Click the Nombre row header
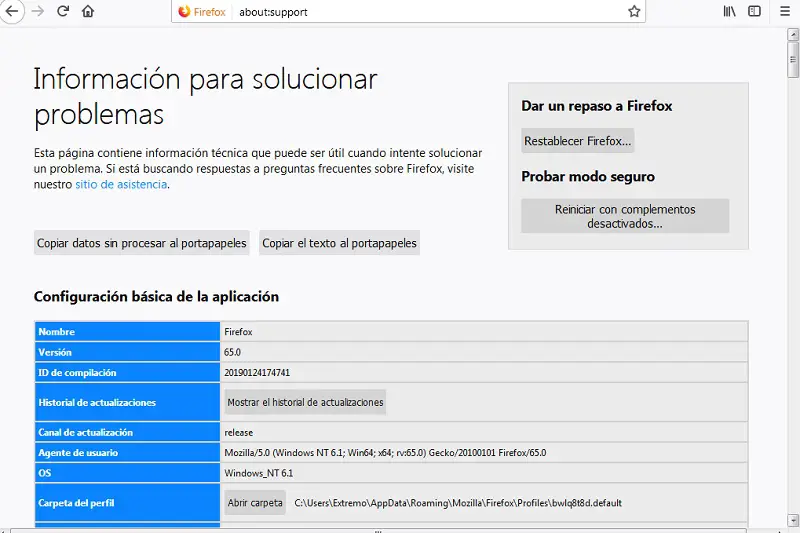Viewport: 800px width, 533px height. coord(127,332)
